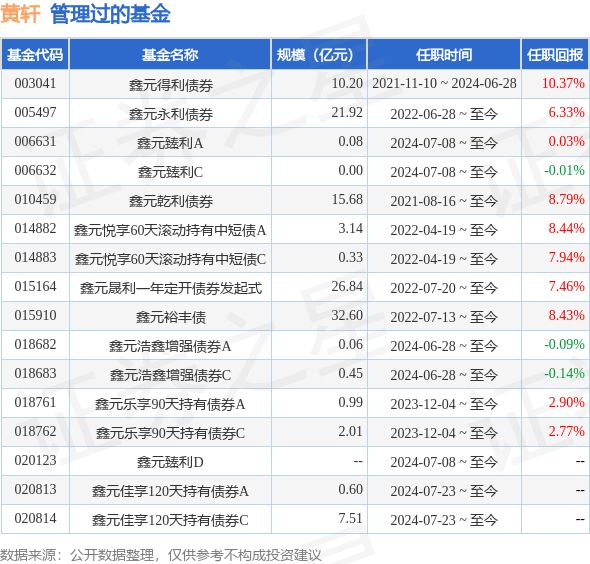This screenshot has width=590, height=564.
Task: Click return value 7.94%
Action: click(566, 257)
